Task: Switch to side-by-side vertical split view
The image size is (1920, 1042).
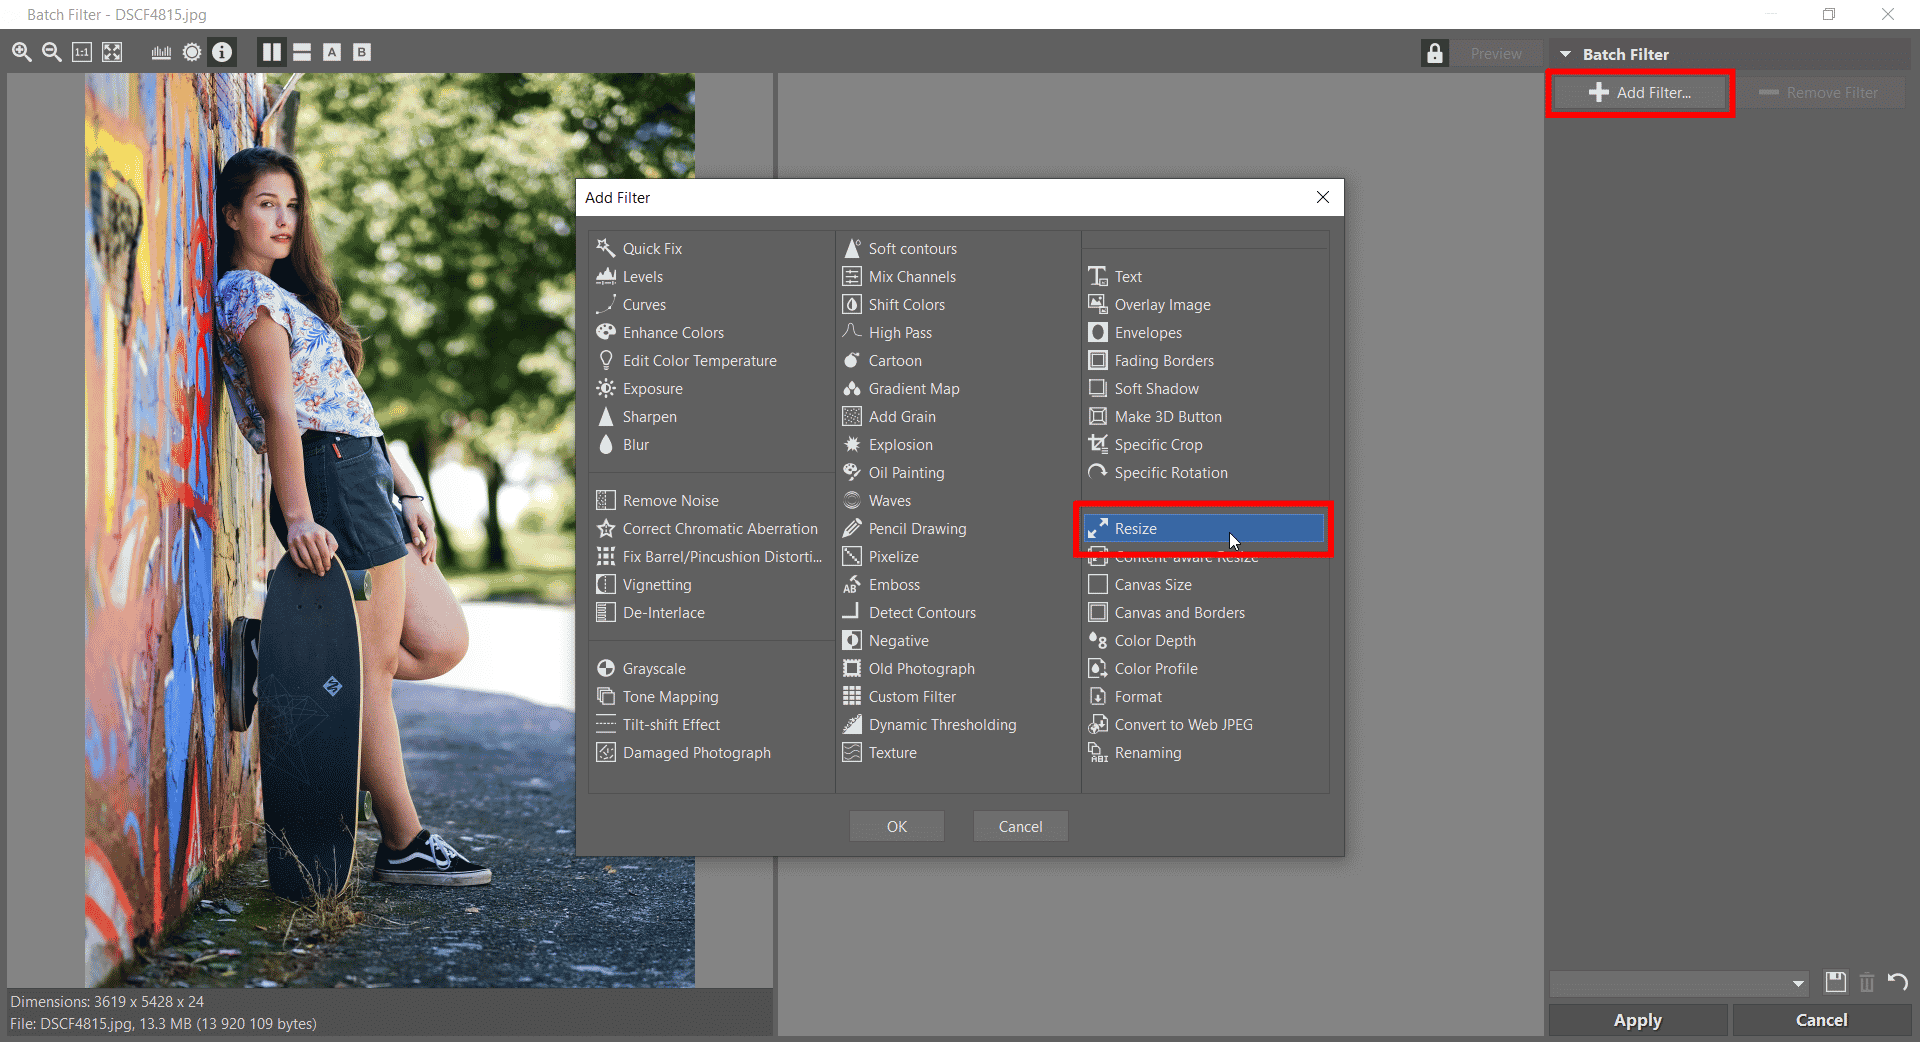Action: pos(271,52)
